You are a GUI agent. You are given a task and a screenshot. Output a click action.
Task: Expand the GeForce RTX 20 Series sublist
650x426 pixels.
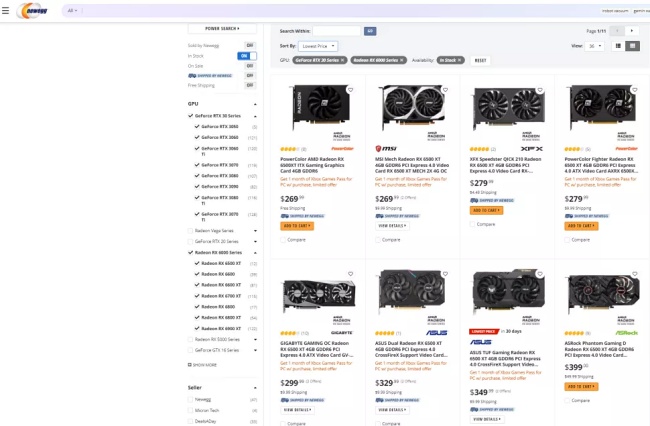point(255,242)
